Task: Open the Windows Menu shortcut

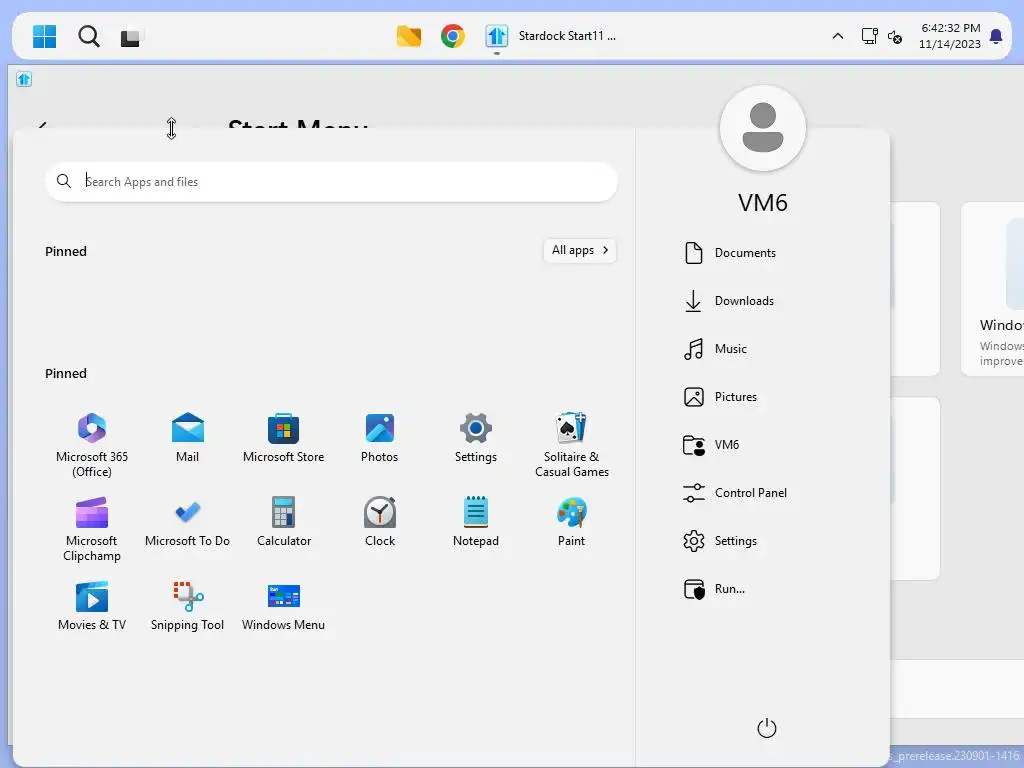Action: (x=283, y=606)
